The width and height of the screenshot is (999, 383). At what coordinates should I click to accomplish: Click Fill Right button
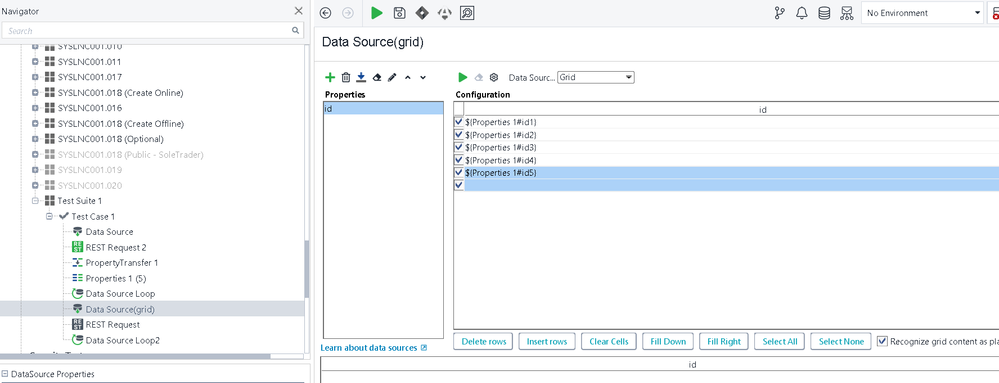[x=724, y=342]
